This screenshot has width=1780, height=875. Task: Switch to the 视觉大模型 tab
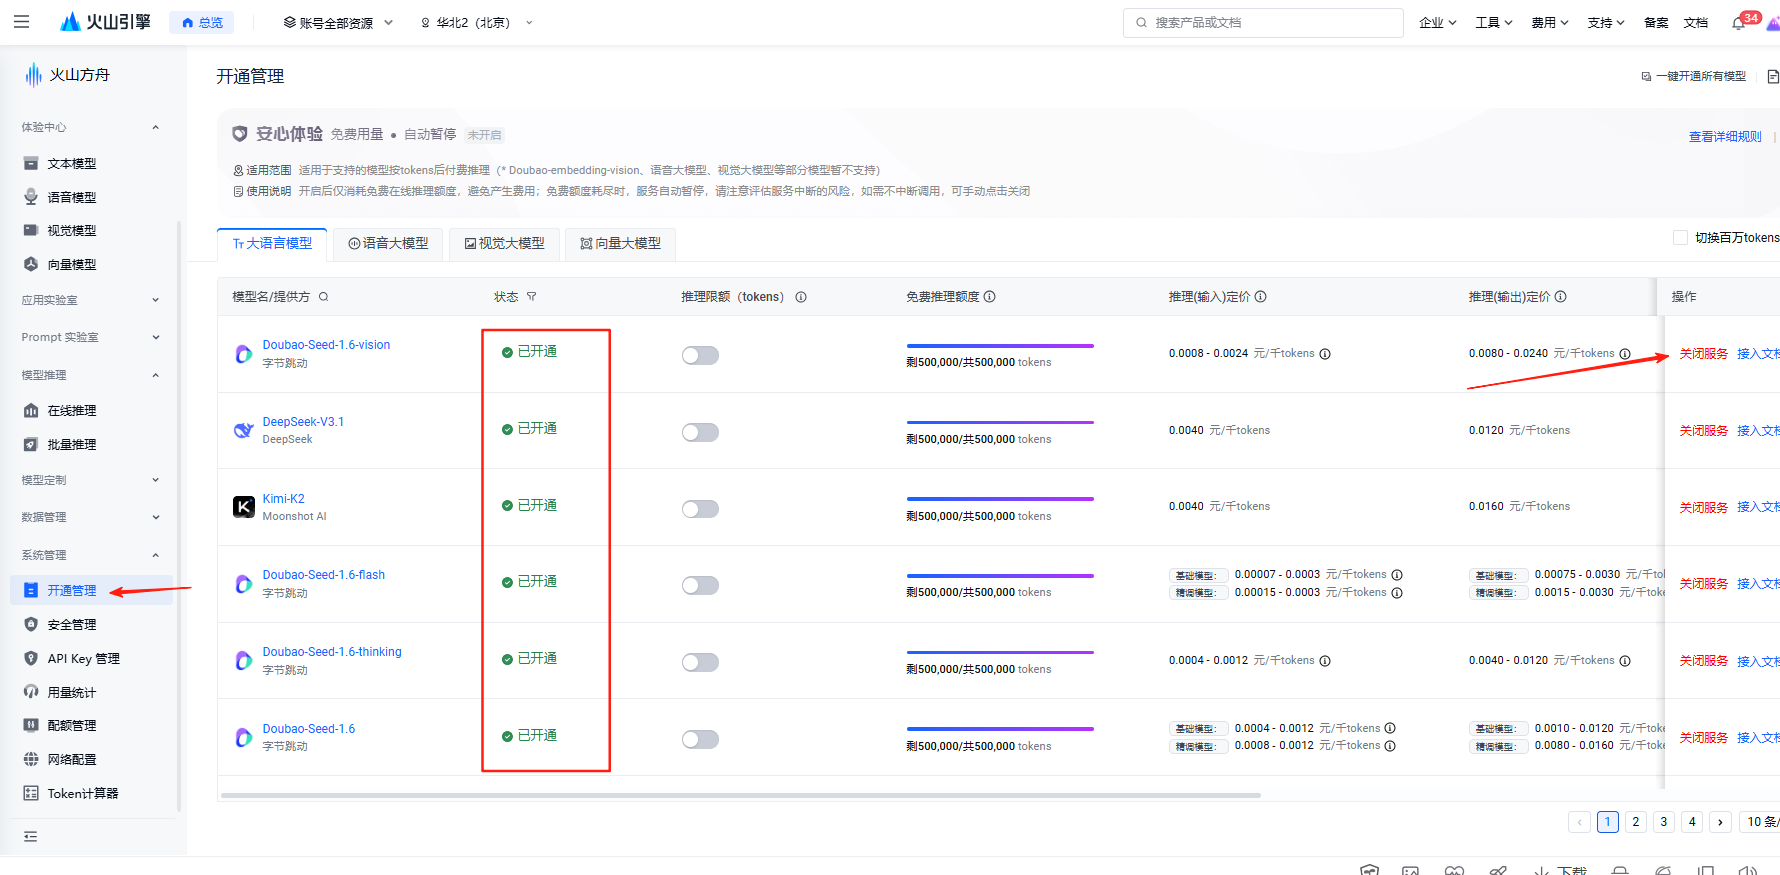click(504, 243)
